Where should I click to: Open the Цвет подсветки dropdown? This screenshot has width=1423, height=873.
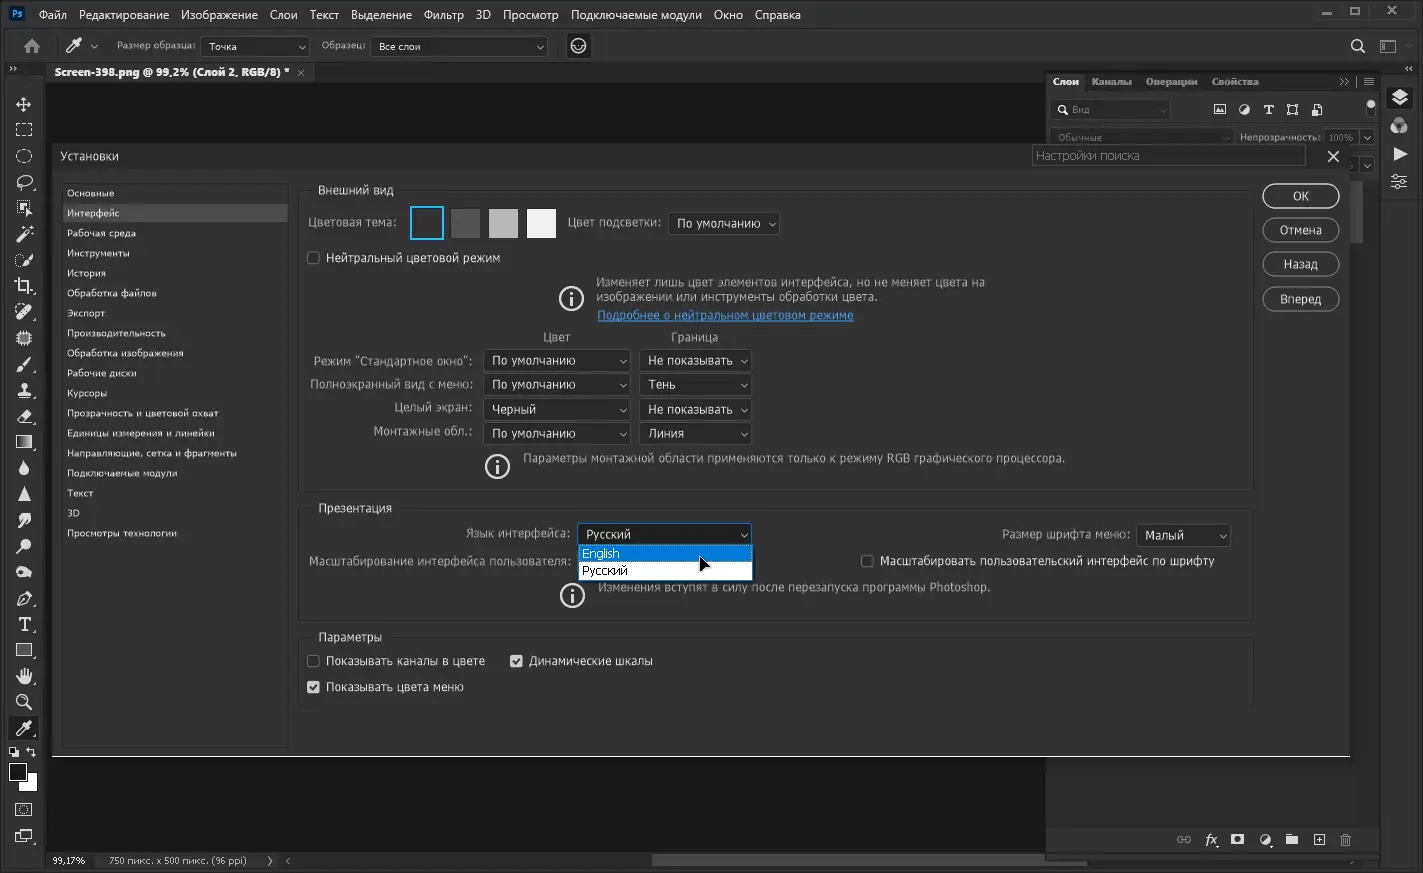pos(724,224)
